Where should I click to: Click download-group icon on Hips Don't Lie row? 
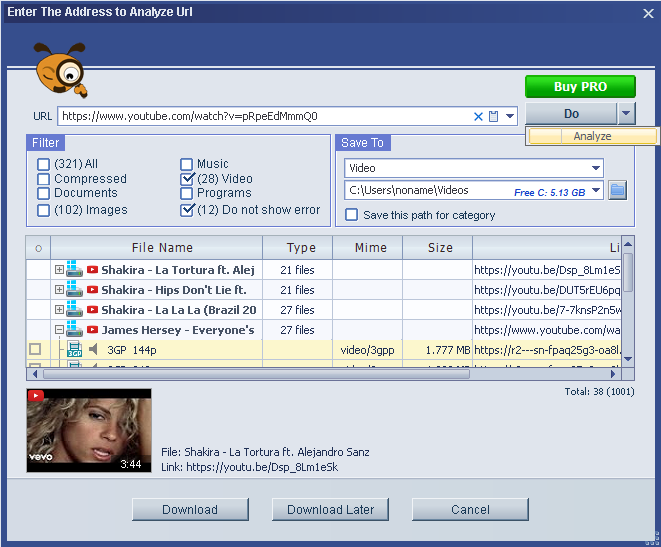coord(74,289)
